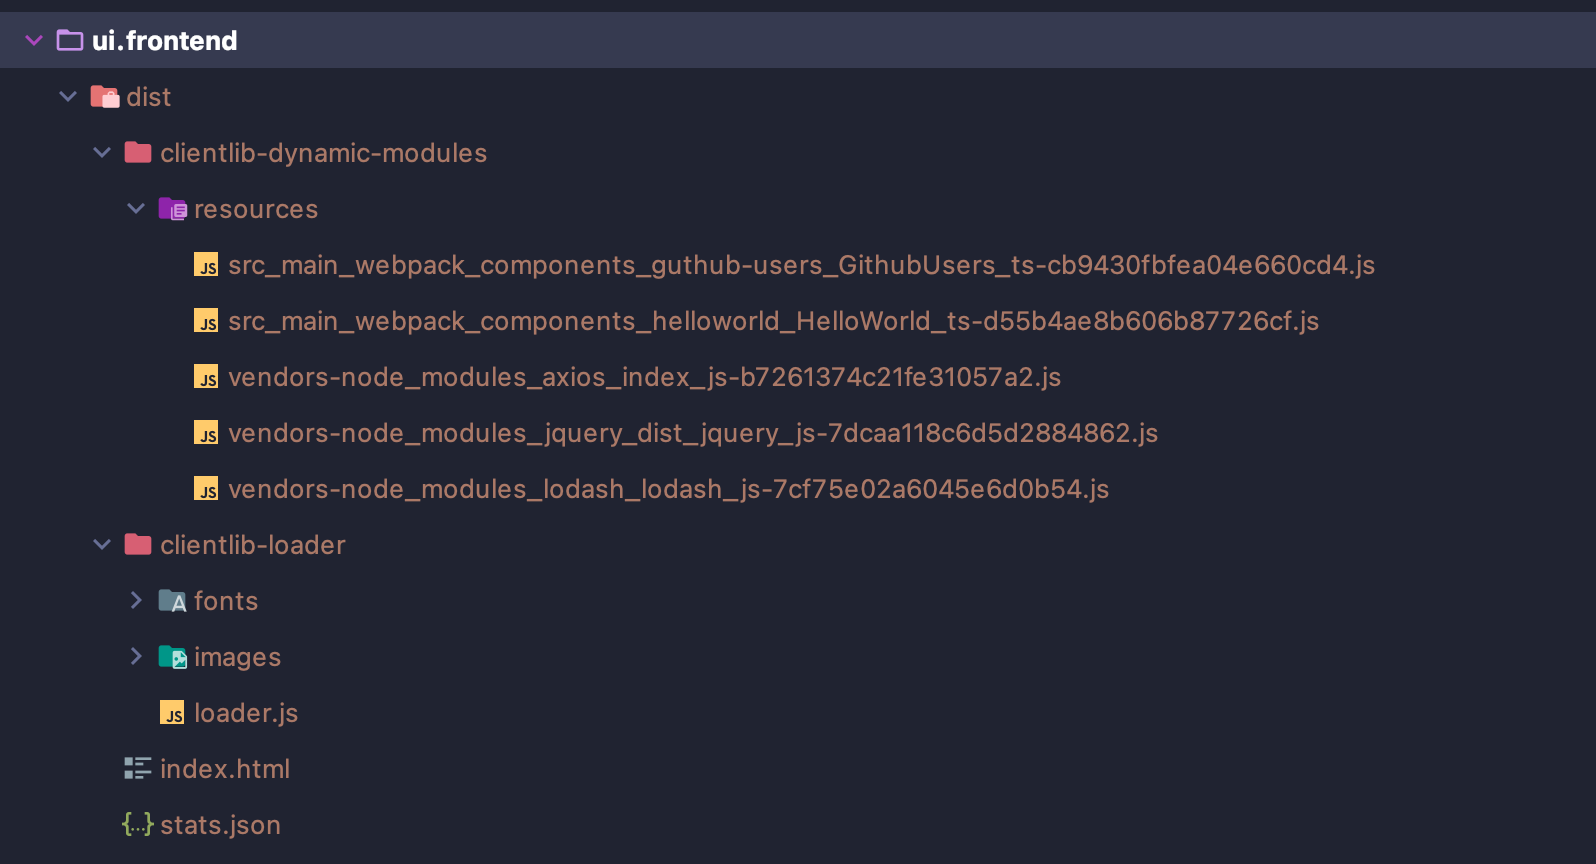Collapse the resources folder chevron
This screenshot has height=864, width=1596.
pos(136,208)
